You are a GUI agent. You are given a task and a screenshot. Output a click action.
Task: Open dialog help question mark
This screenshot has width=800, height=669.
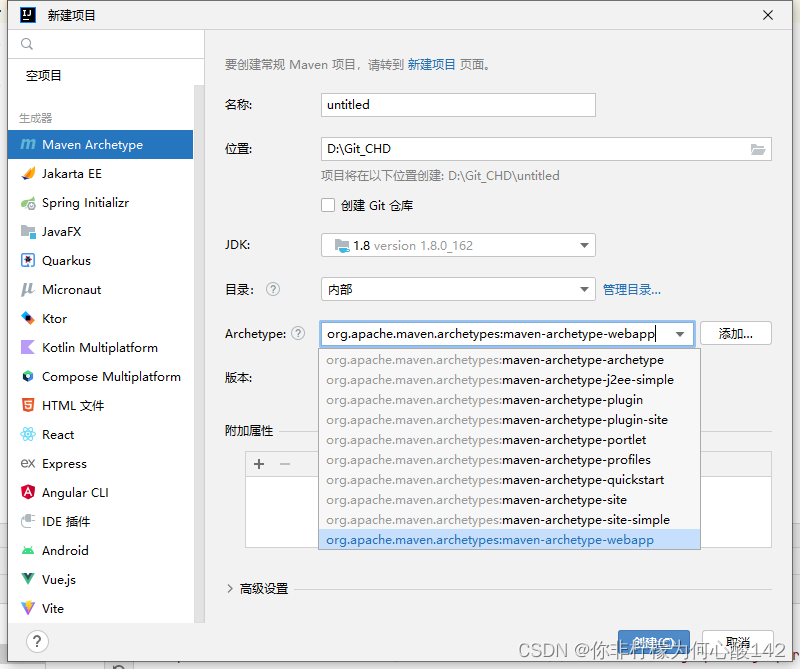coord(37,641)
